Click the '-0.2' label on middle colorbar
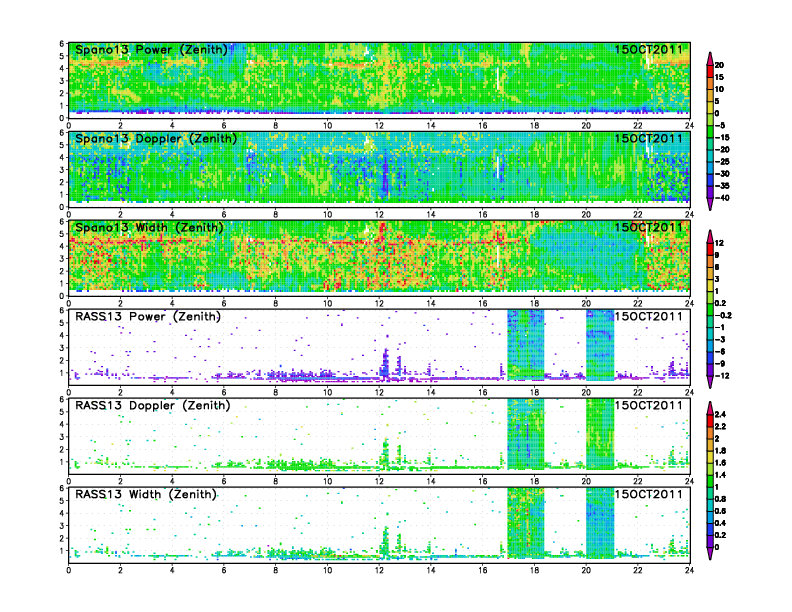This screenshot has height=612, width=792. 723,315
